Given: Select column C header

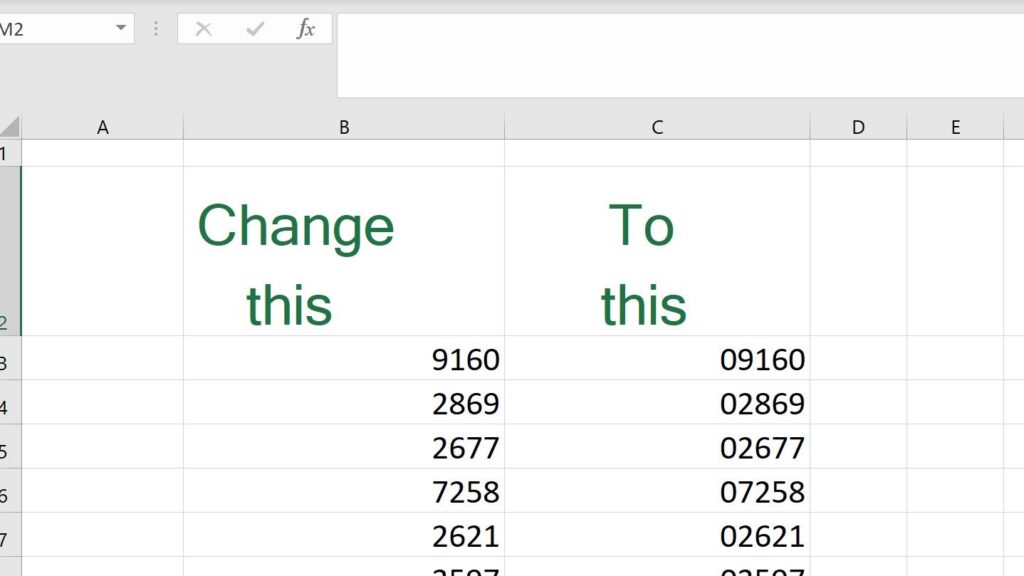Looking at the screenshot, I should [657, 127].
